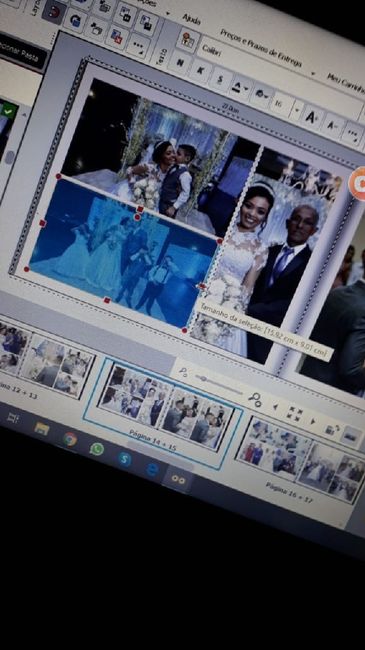Select the top photo of bride kissing boy

161,156
